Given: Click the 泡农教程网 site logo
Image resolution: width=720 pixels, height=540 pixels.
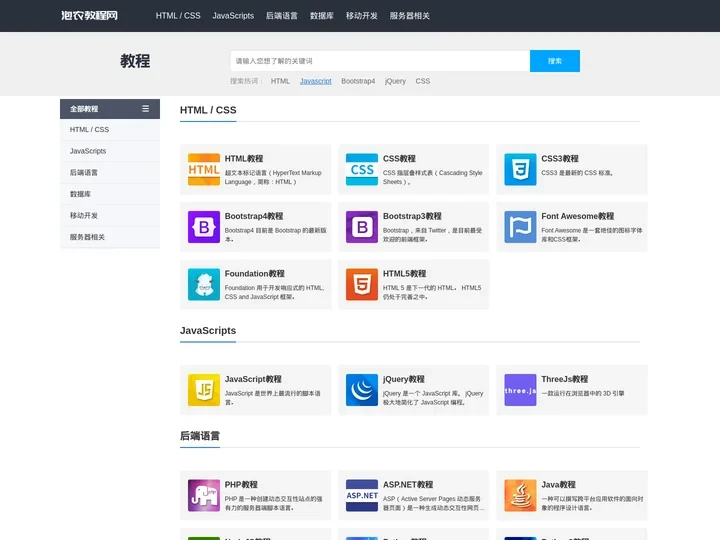Looking at the screenshot, I should click(90, 16).
